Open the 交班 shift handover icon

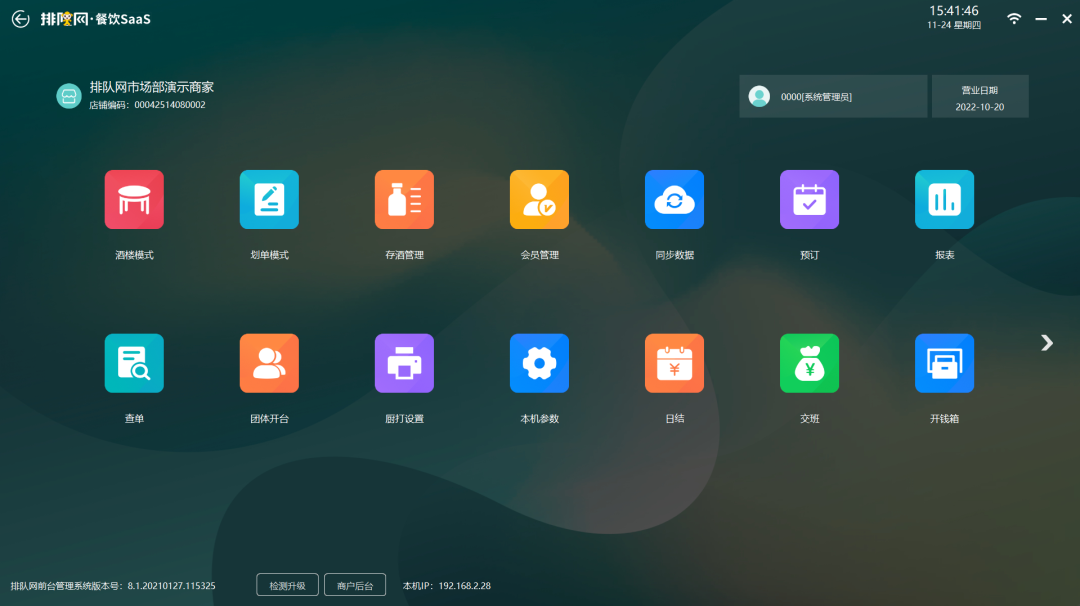tap(809, 363)
